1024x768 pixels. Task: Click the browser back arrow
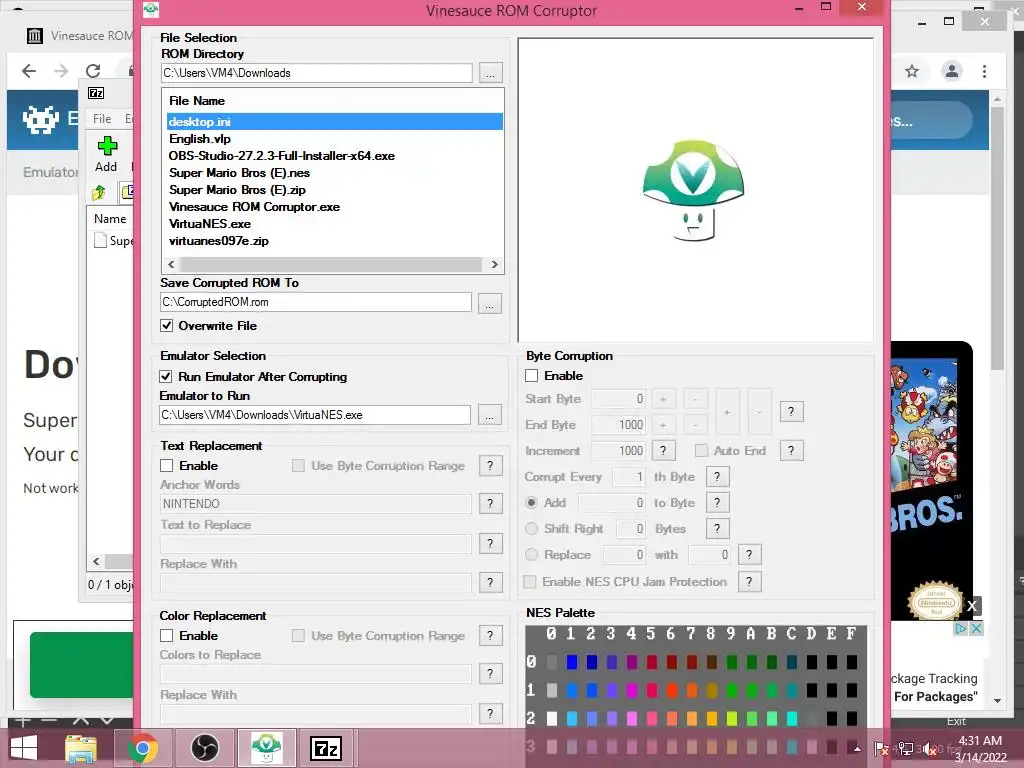click(x=29, y=71)
